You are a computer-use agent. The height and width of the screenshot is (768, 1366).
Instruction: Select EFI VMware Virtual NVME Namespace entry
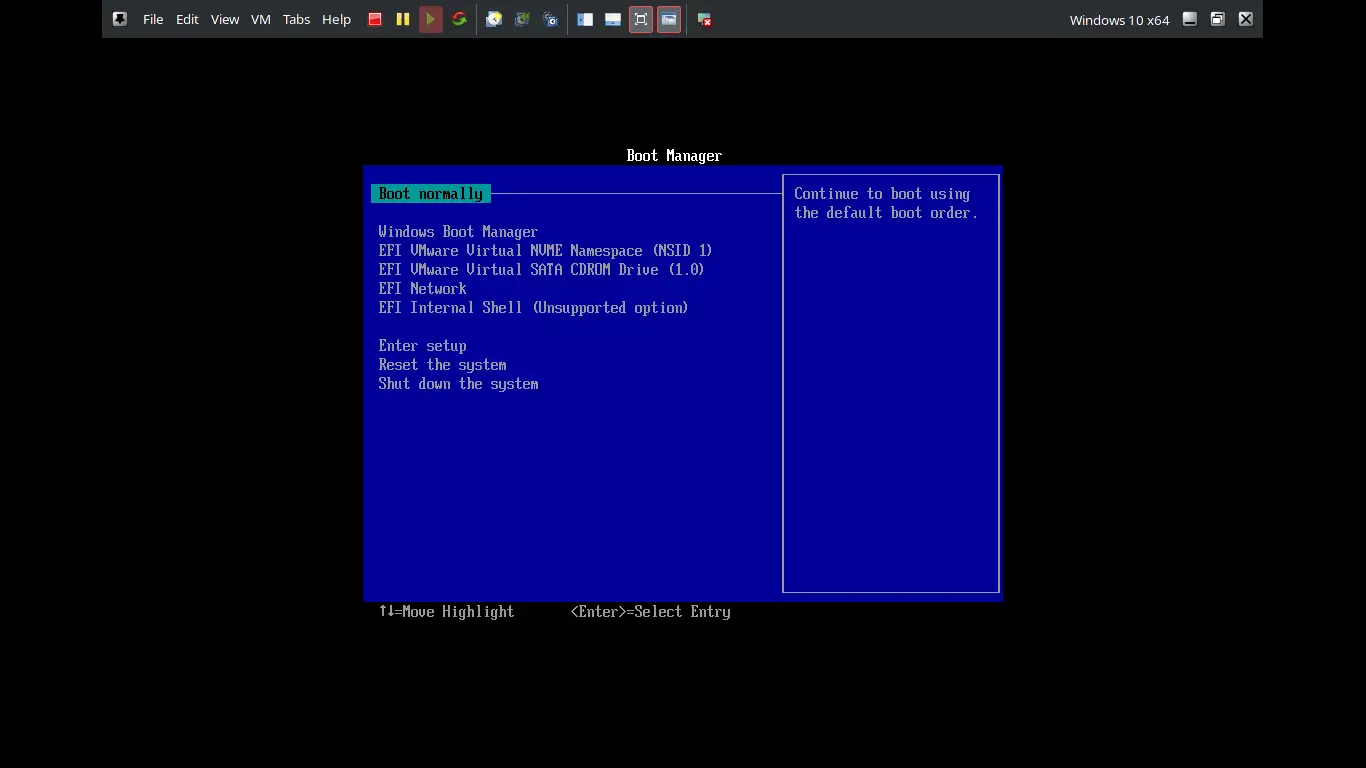[545, 251]
